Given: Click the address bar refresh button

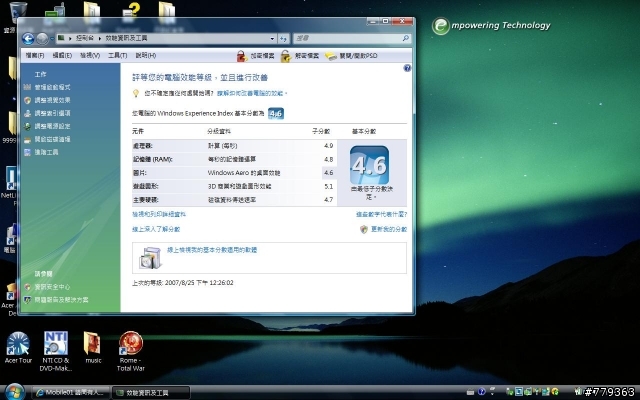Looking at the screenshot, I should pyautogui.click(x=283, y=38).
